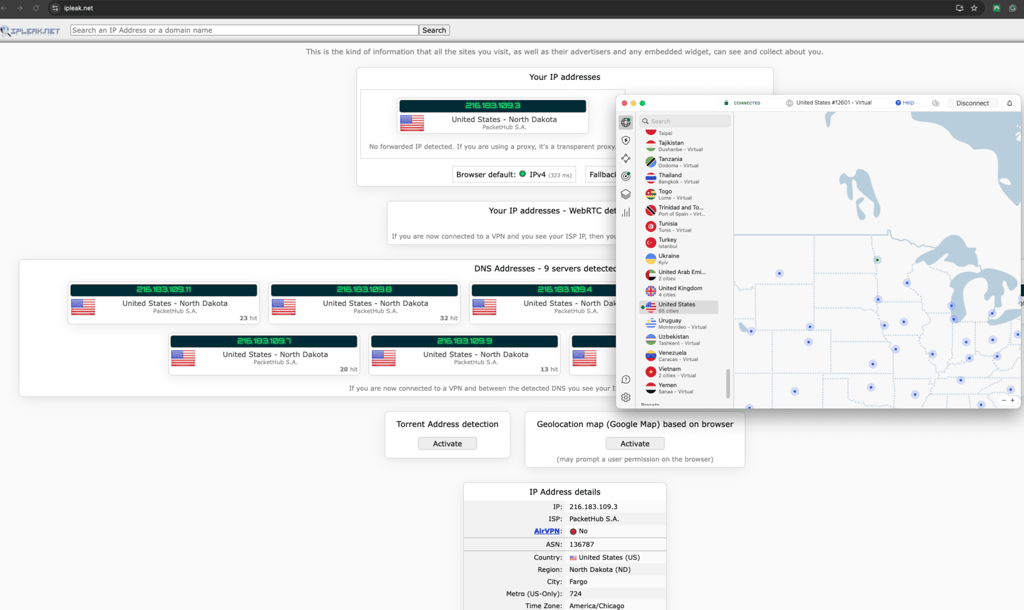The image size is (1024, 610).
Task: Open the Threat Protection shield icon in NordVPN
Action: pyautogui.click(x=626, y=140)
